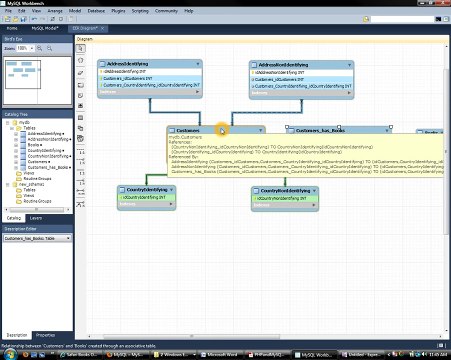
Task: Switch to the Properties tab
Action: (x=45, y=335)
